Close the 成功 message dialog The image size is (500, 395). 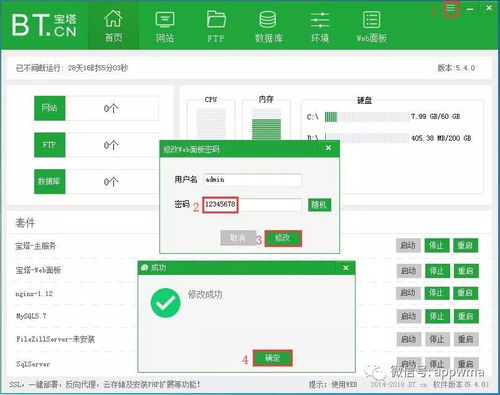pyautogui.click(x=346, y=268)
